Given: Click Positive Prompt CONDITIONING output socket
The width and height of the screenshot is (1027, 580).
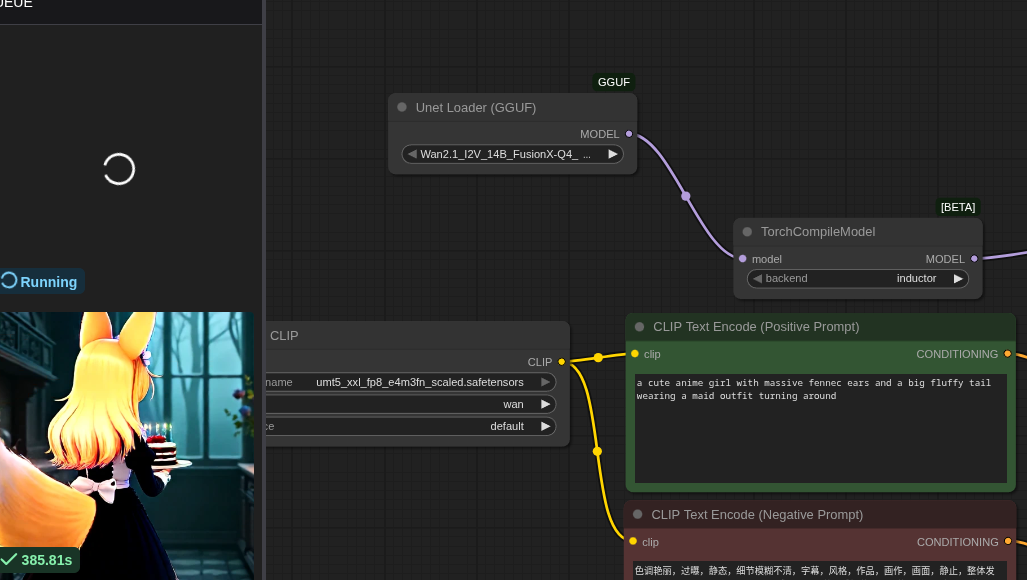Looking at the screenshot, I should click(x=1007, y=354).
